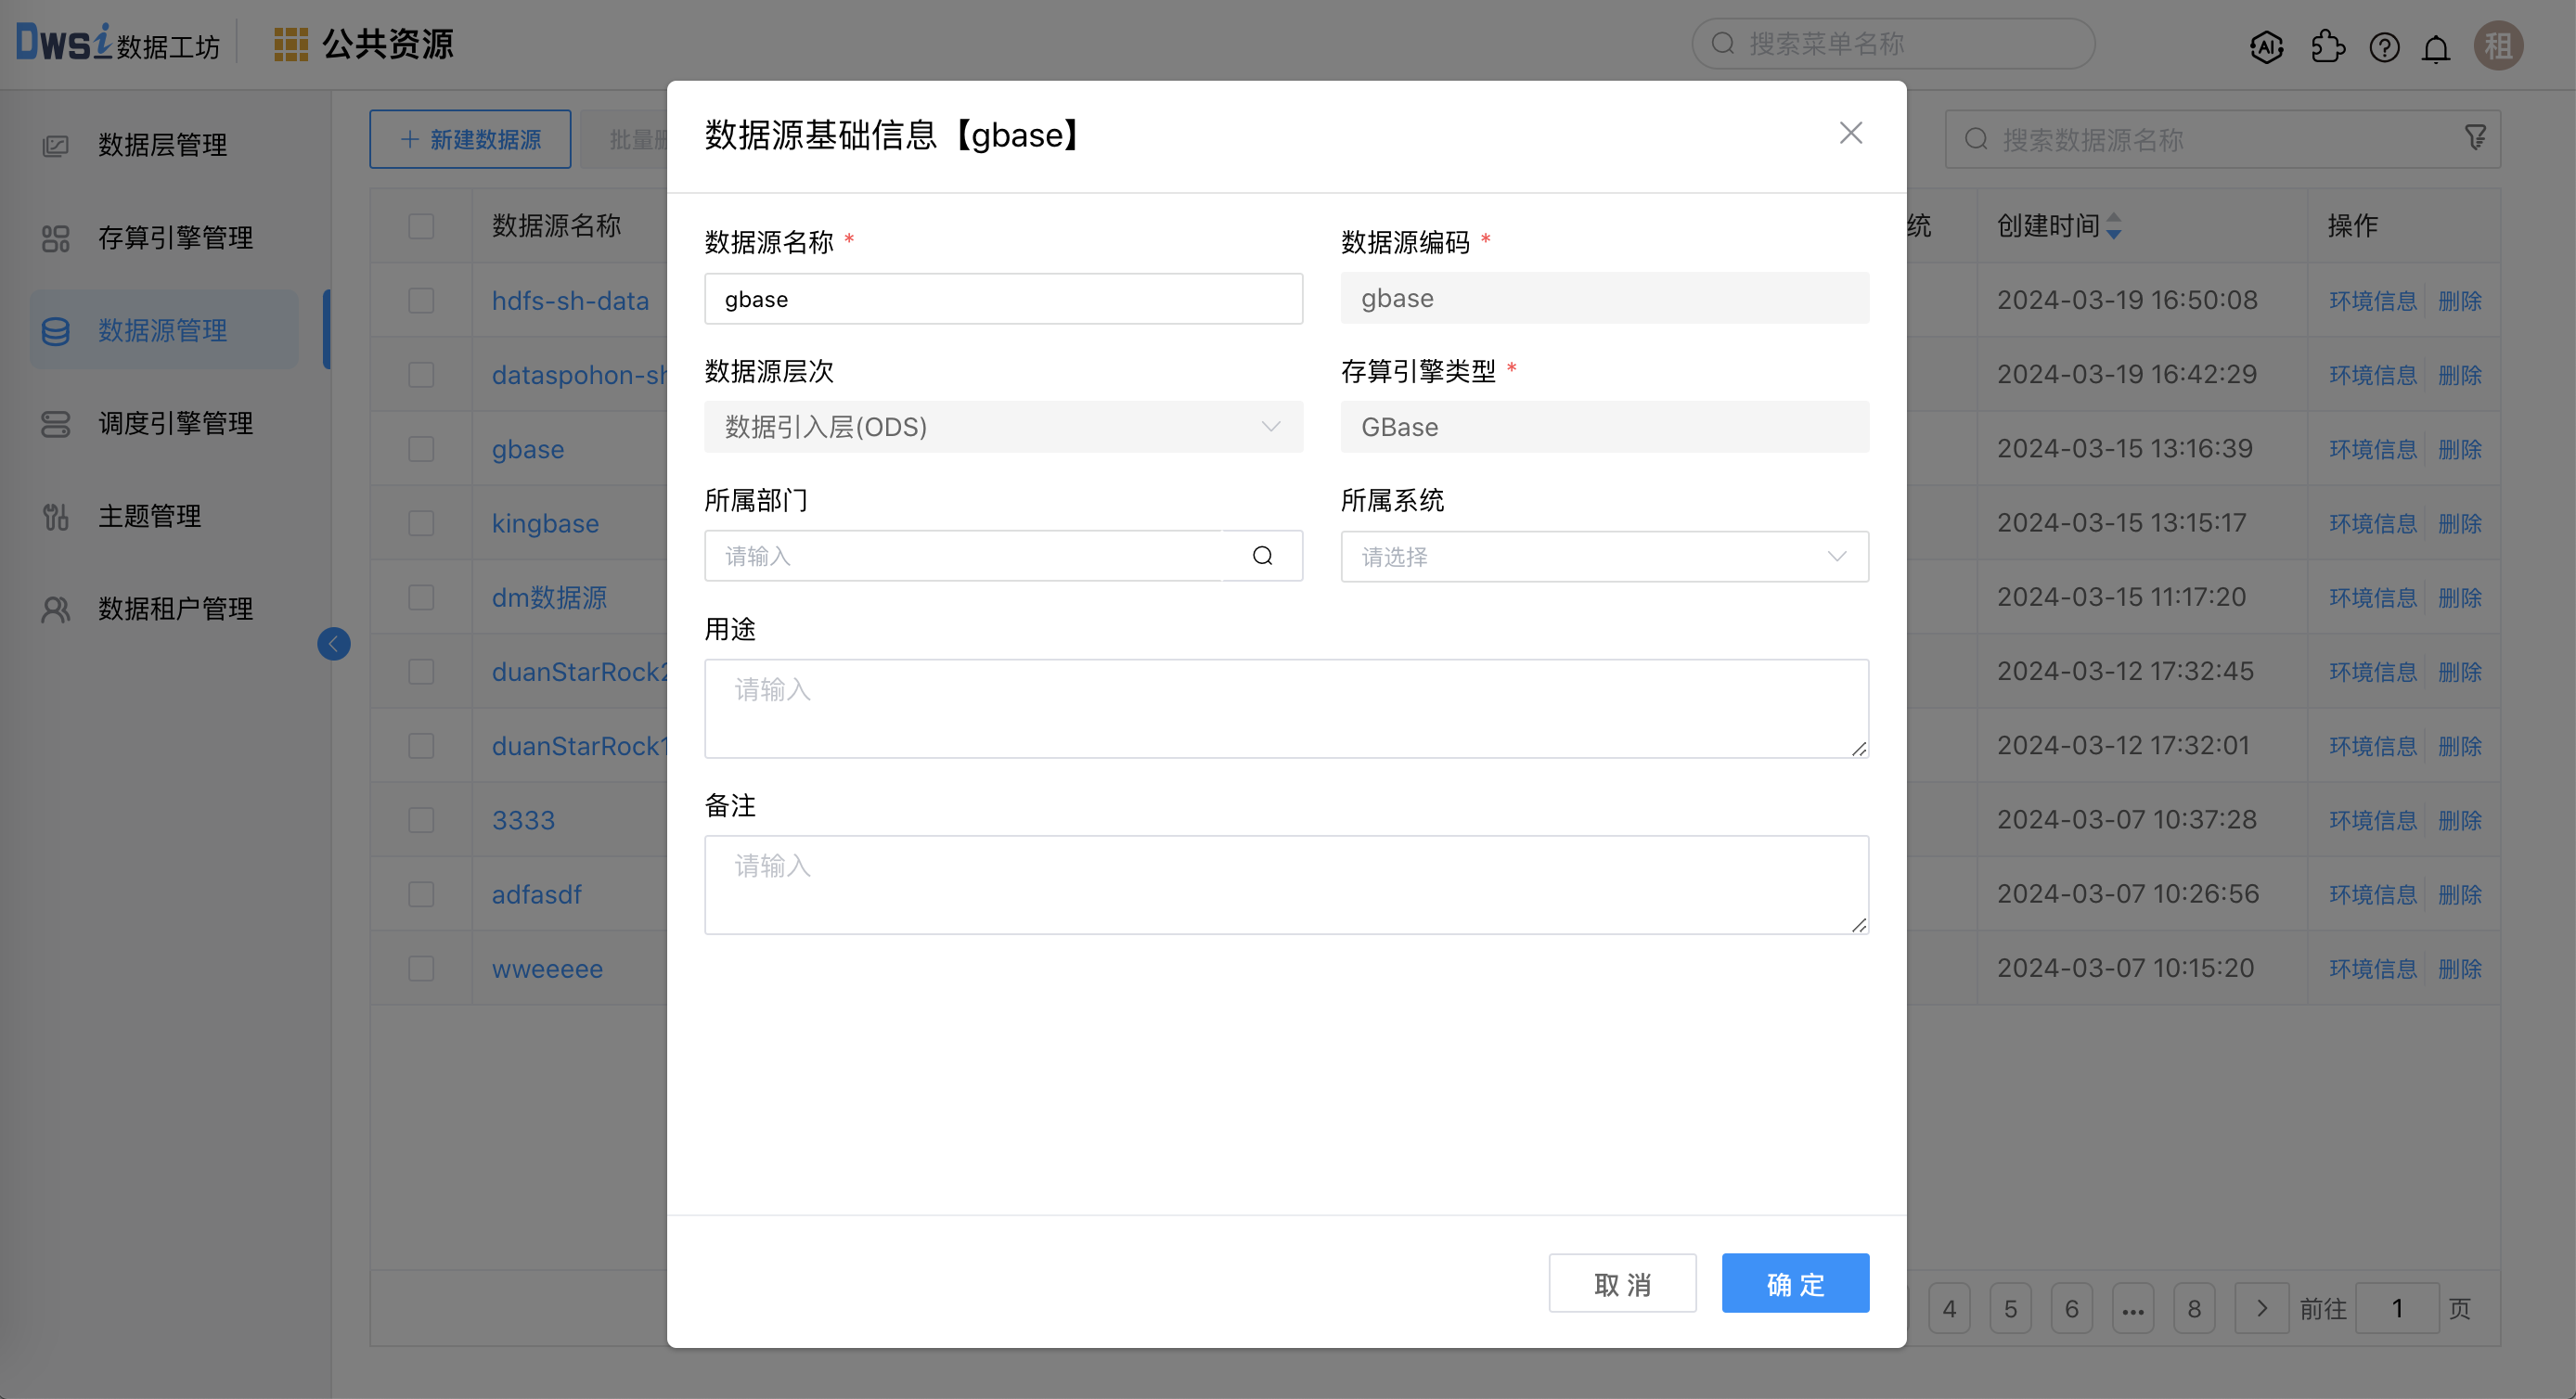Open the 数据源层次 dropdown
The width and height of the screenshot is (2576, 1399).
[x=1003, y=427]
